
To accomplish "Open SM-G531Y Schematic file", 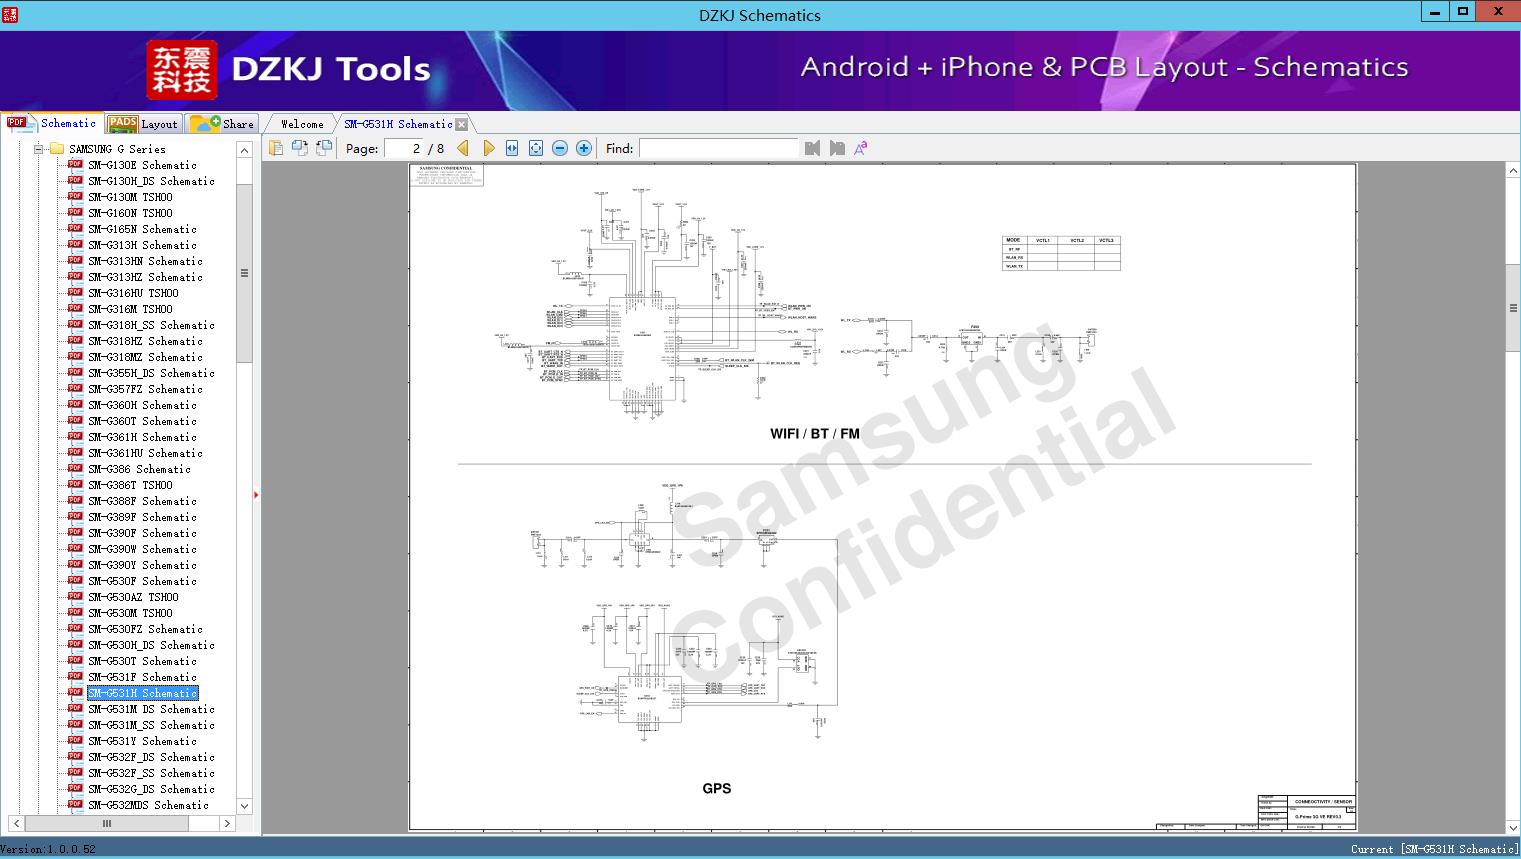I will pos(142,741).
